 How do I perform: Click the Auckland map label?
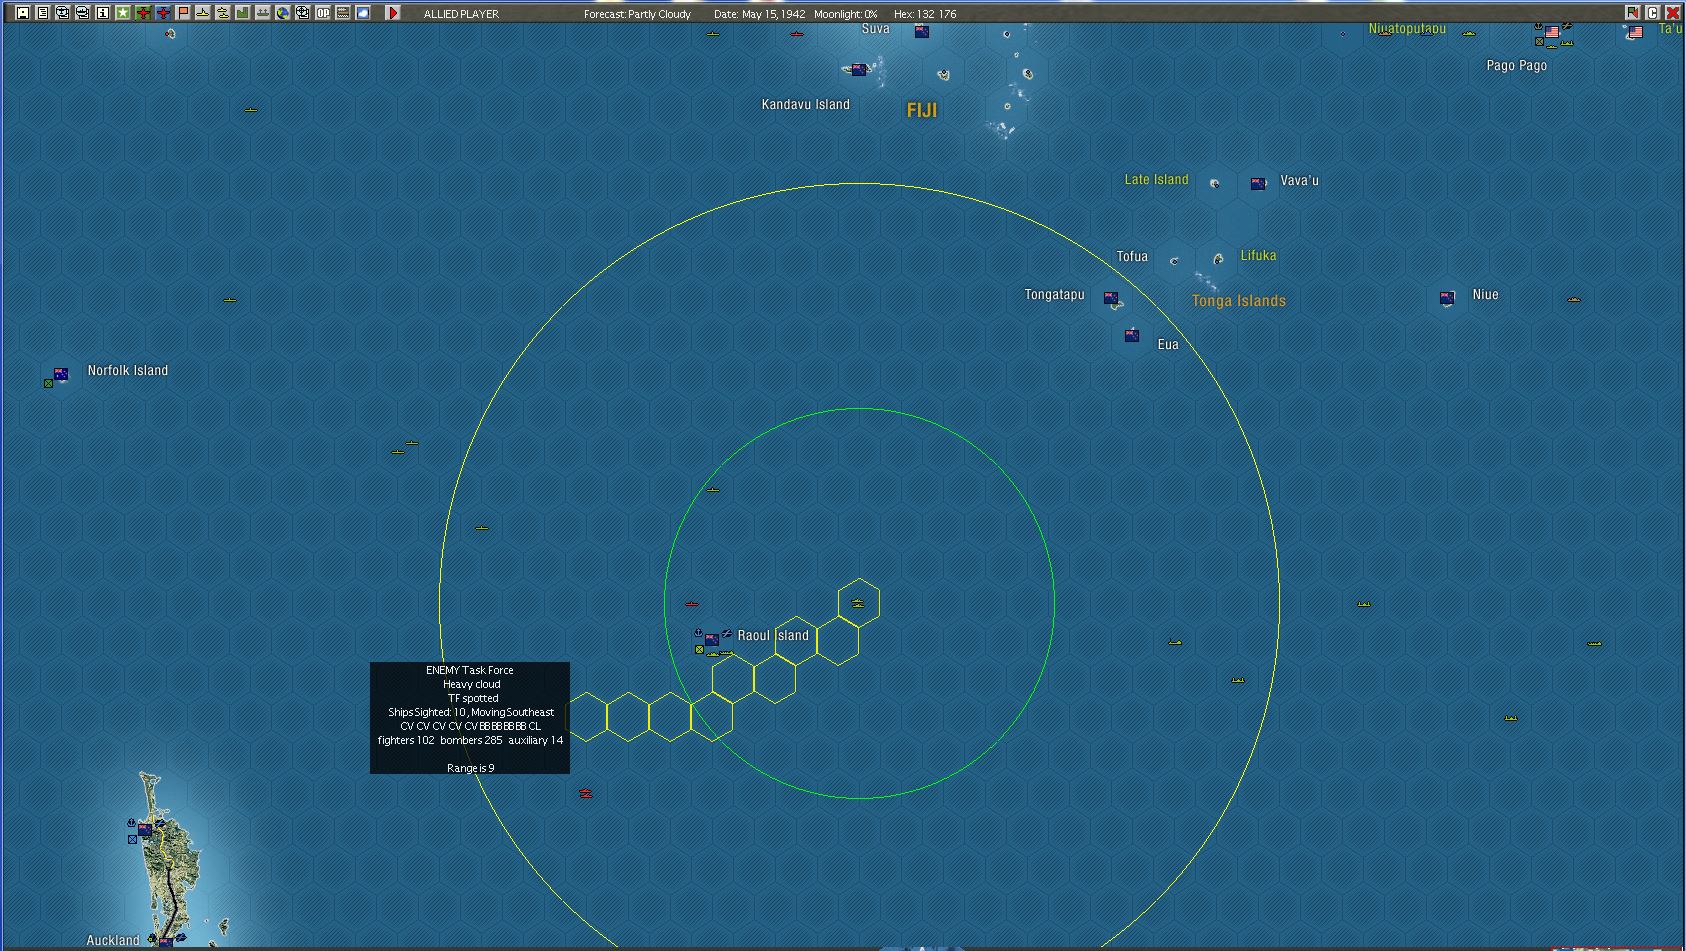(113, 941)
